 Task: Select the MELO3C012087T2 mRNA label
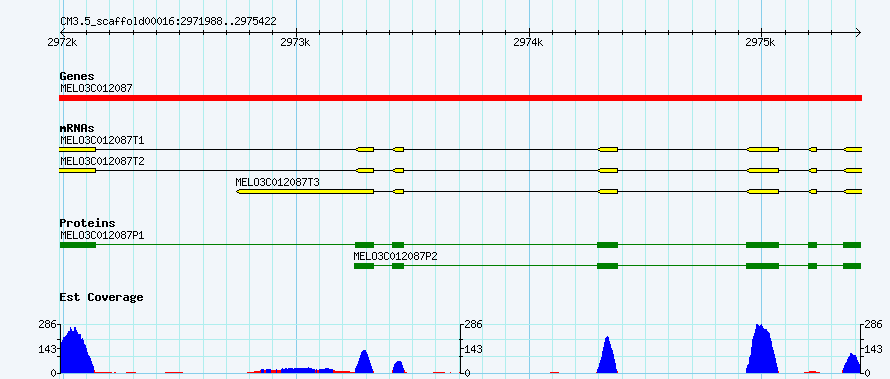pyautogui.click(x=102, y=161)
